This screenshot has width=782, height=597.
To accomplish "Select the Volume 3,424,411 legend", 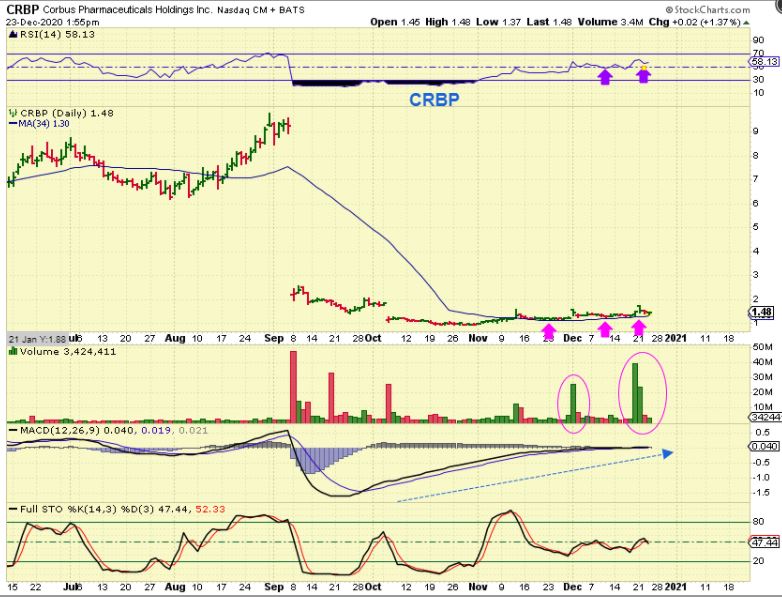I will click(x=68, y=351).
